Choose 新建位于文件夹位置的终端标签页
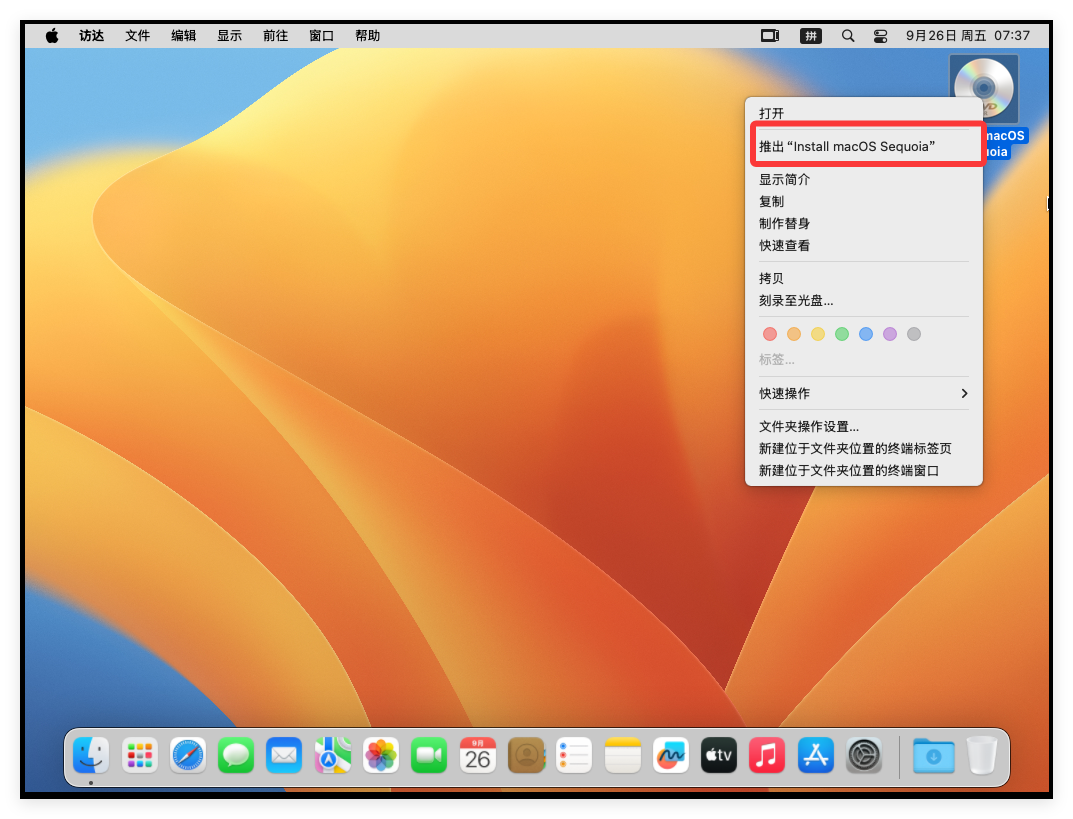Viewport: 1073px width, 819px height. coord(864,448)
